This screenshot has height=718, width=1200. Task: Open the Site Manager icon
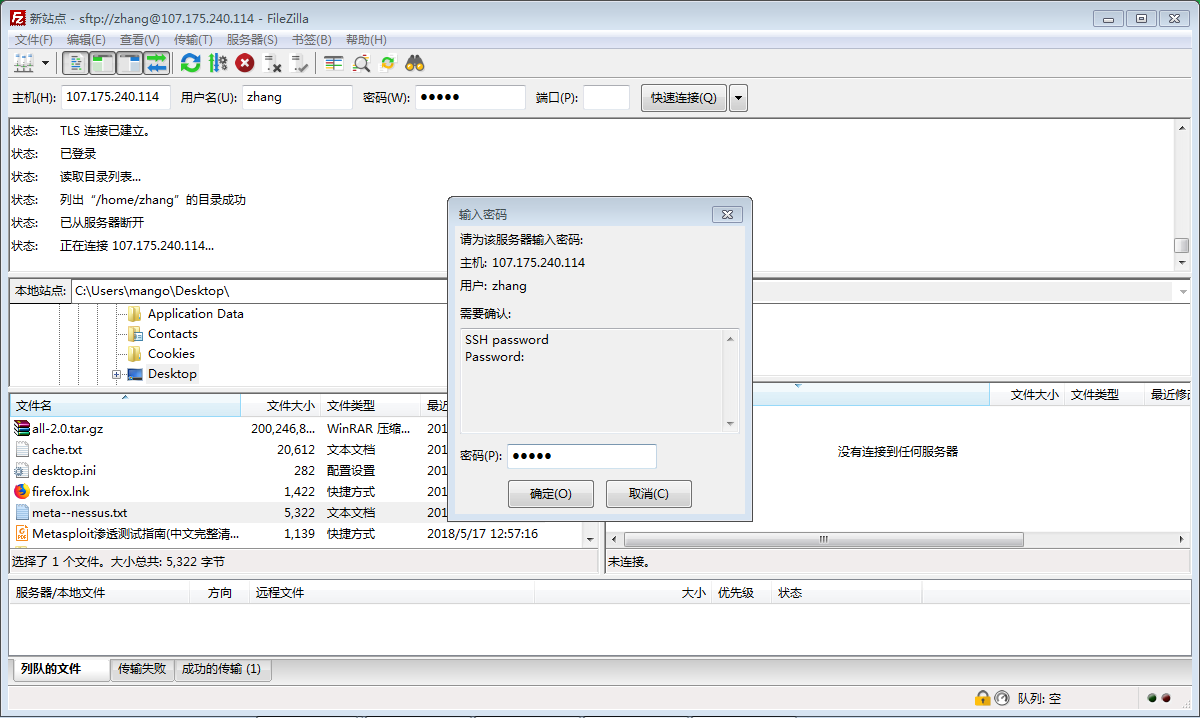click(x=23, y=63)
